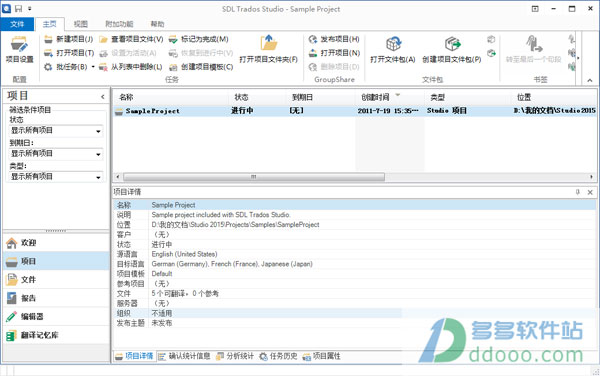
Task: Open 批任务(B) batch tasks
Action: pyautogui.click(x=65, y=67)
